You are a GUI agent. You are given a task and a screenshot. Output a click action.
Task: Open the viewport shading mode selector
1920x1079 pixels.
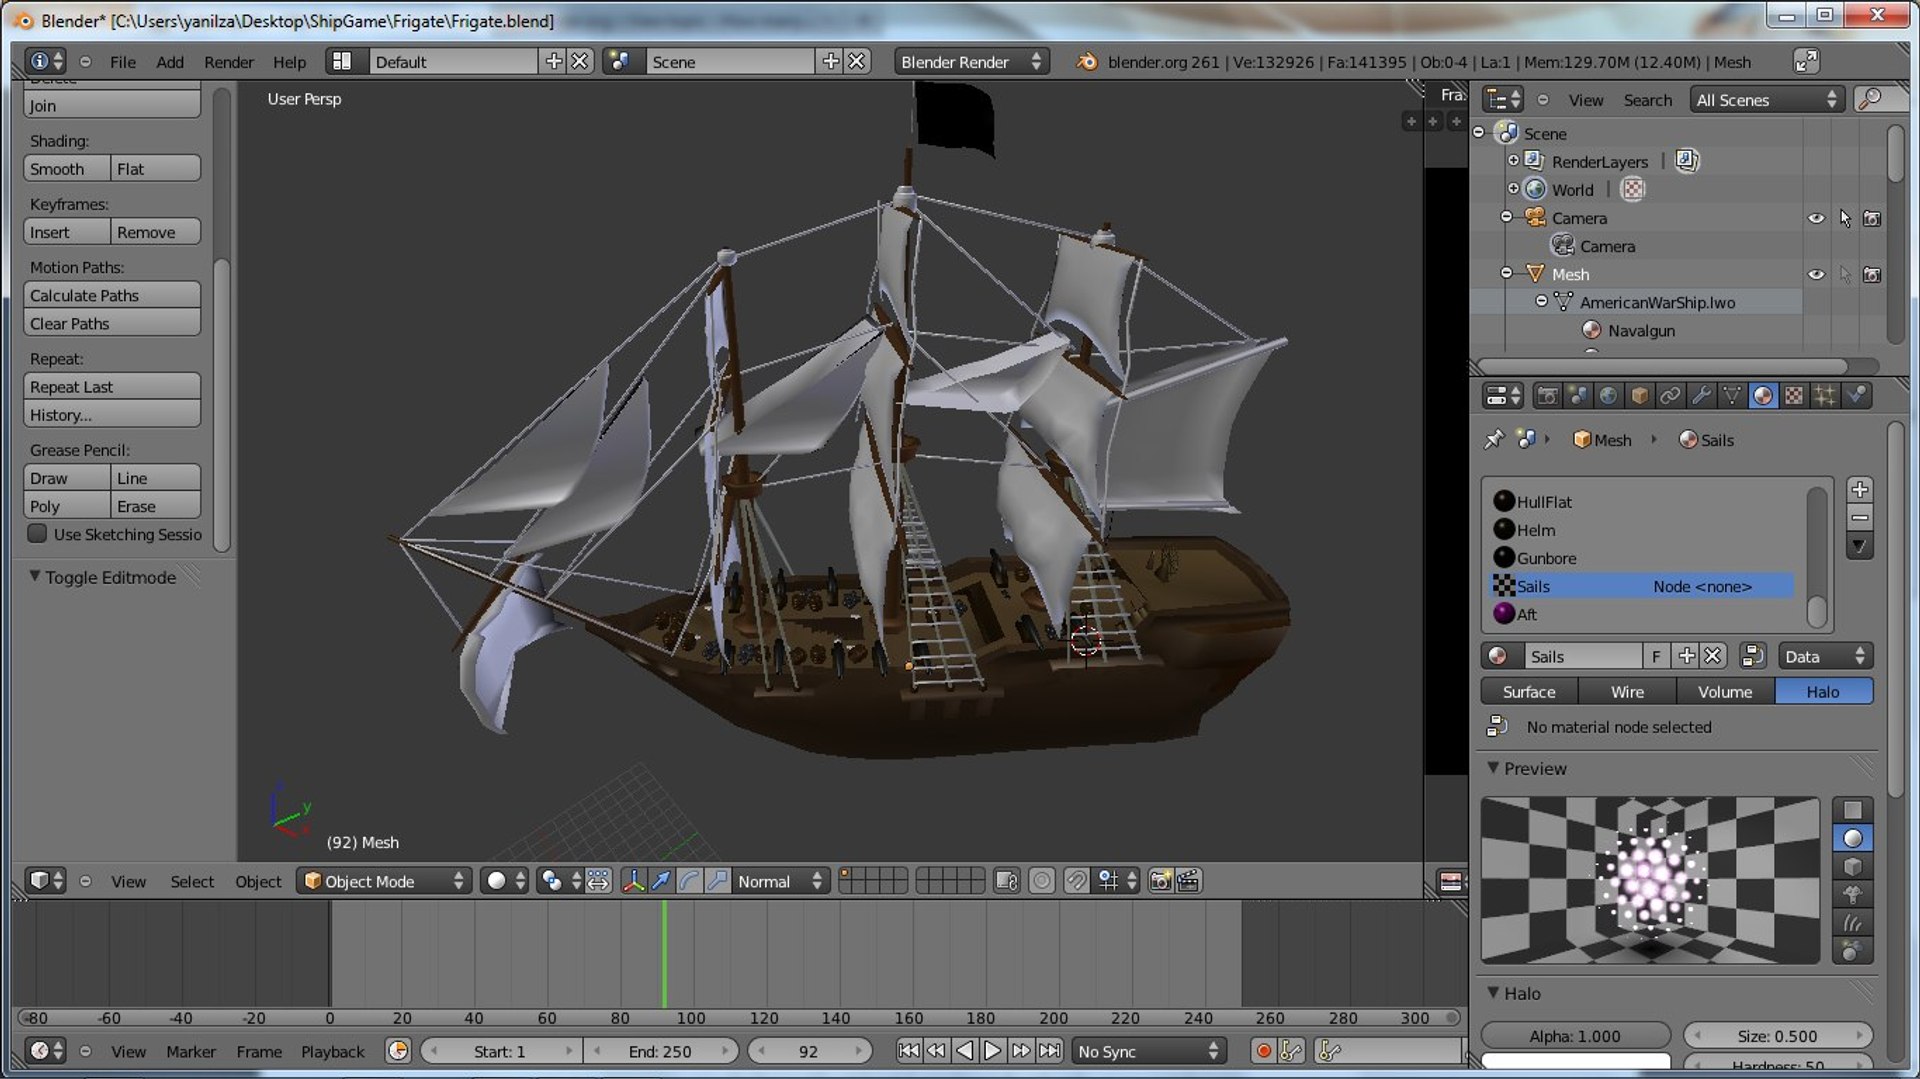pos(505,881)
